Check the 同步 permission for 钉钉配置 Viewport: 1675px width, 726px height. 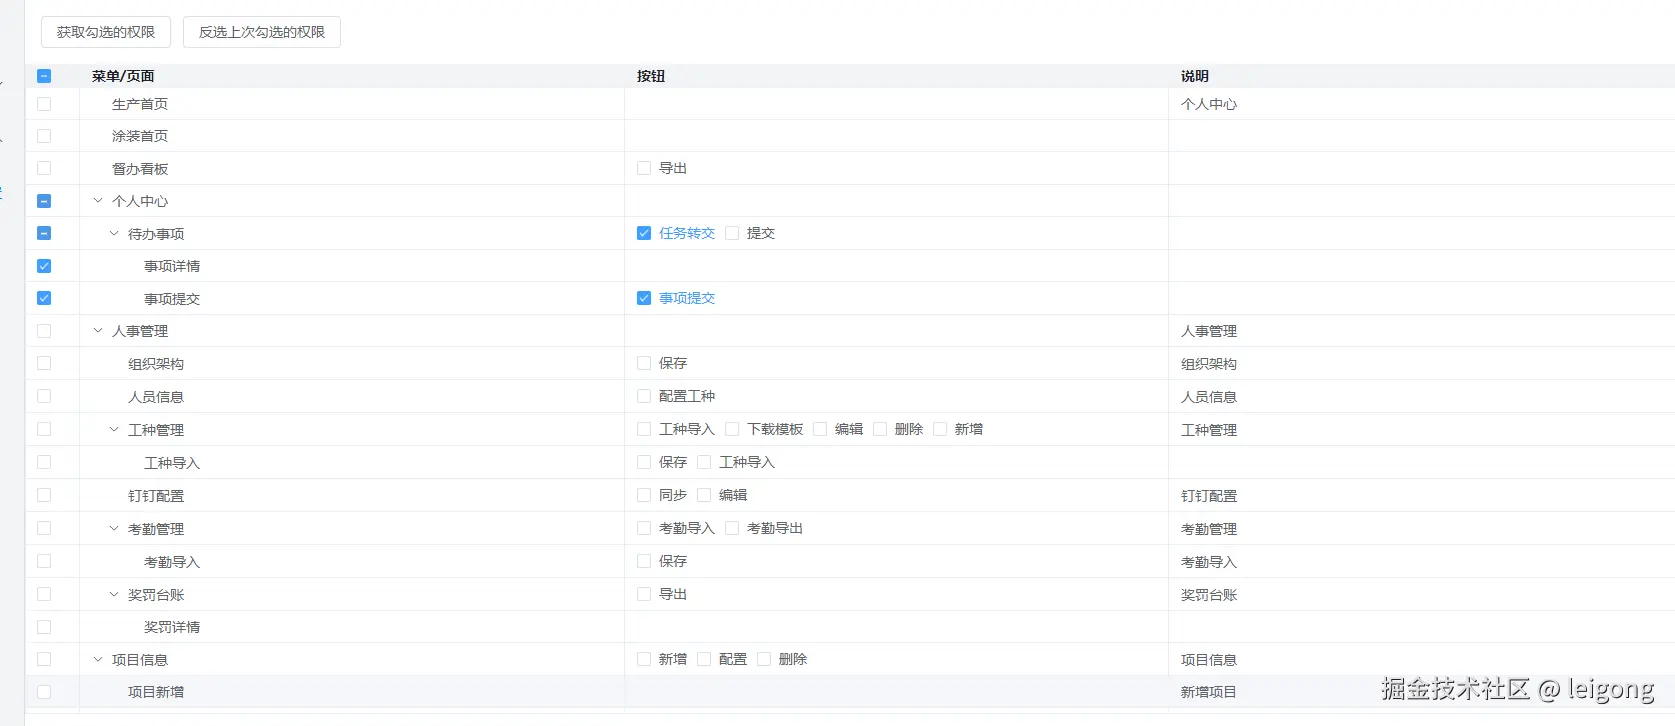[644, 495]
